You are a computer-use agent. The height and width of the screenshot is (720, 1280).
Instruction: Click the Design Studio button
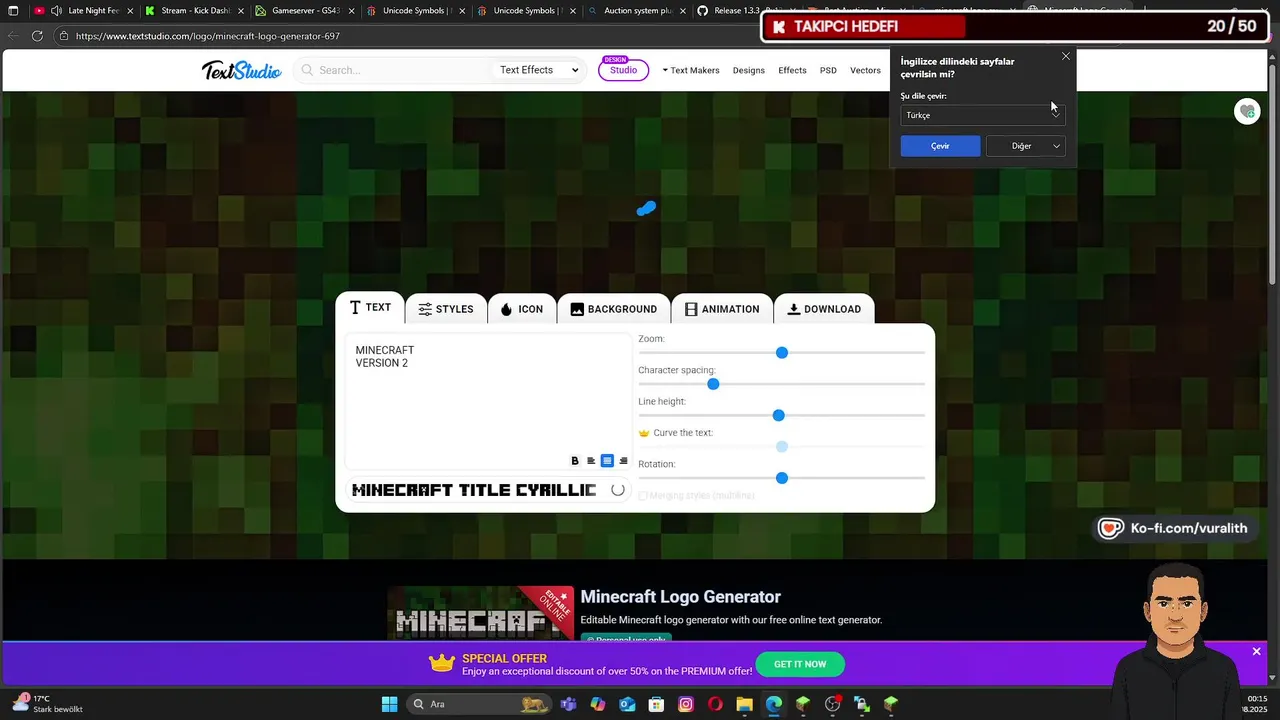623,69
